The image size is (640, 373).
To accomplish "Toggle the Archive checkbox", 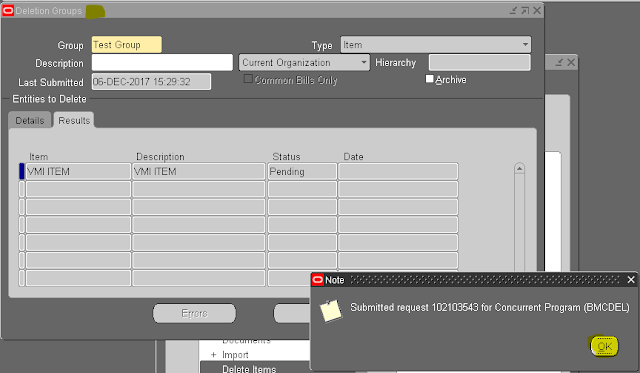I will [429, 79].
